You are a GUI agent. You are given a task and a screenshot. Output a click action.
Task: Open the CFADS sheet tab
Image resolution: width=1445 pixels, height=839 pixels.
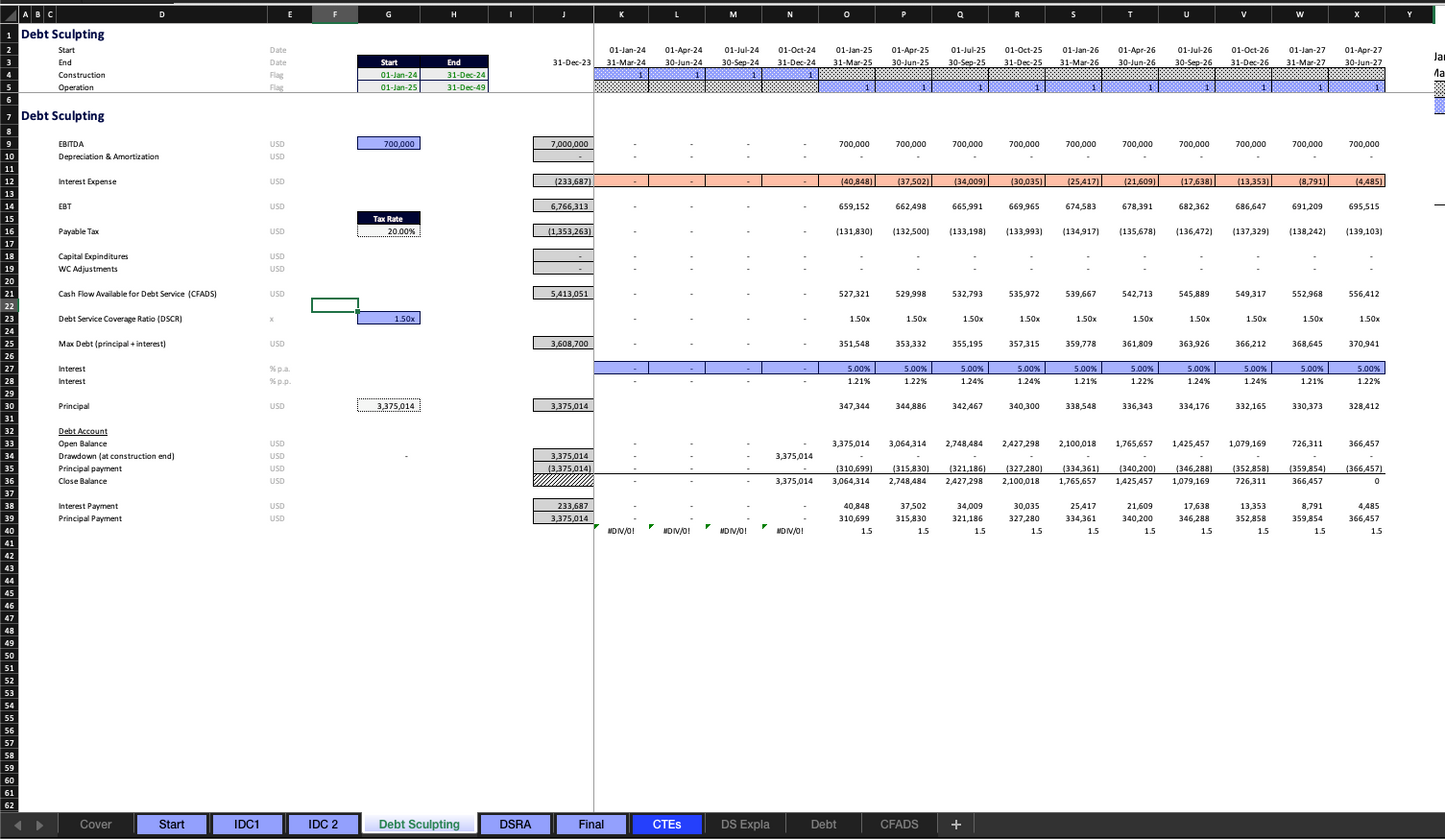point(899,825)
